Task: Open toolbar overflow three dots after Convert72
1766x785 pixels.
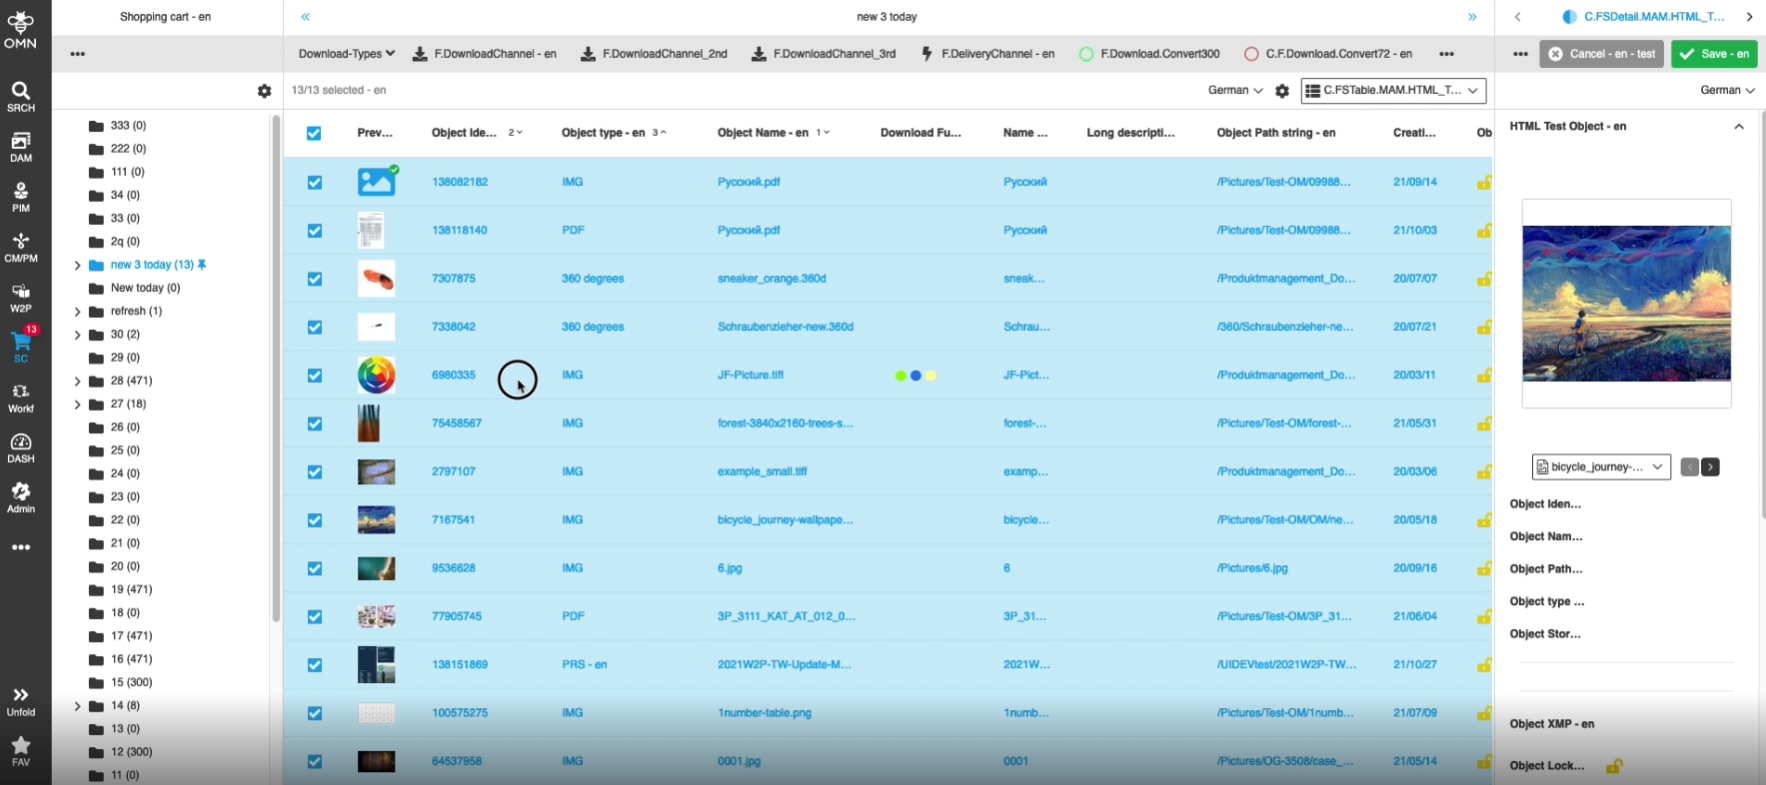Action: [x=1446, y=54]
